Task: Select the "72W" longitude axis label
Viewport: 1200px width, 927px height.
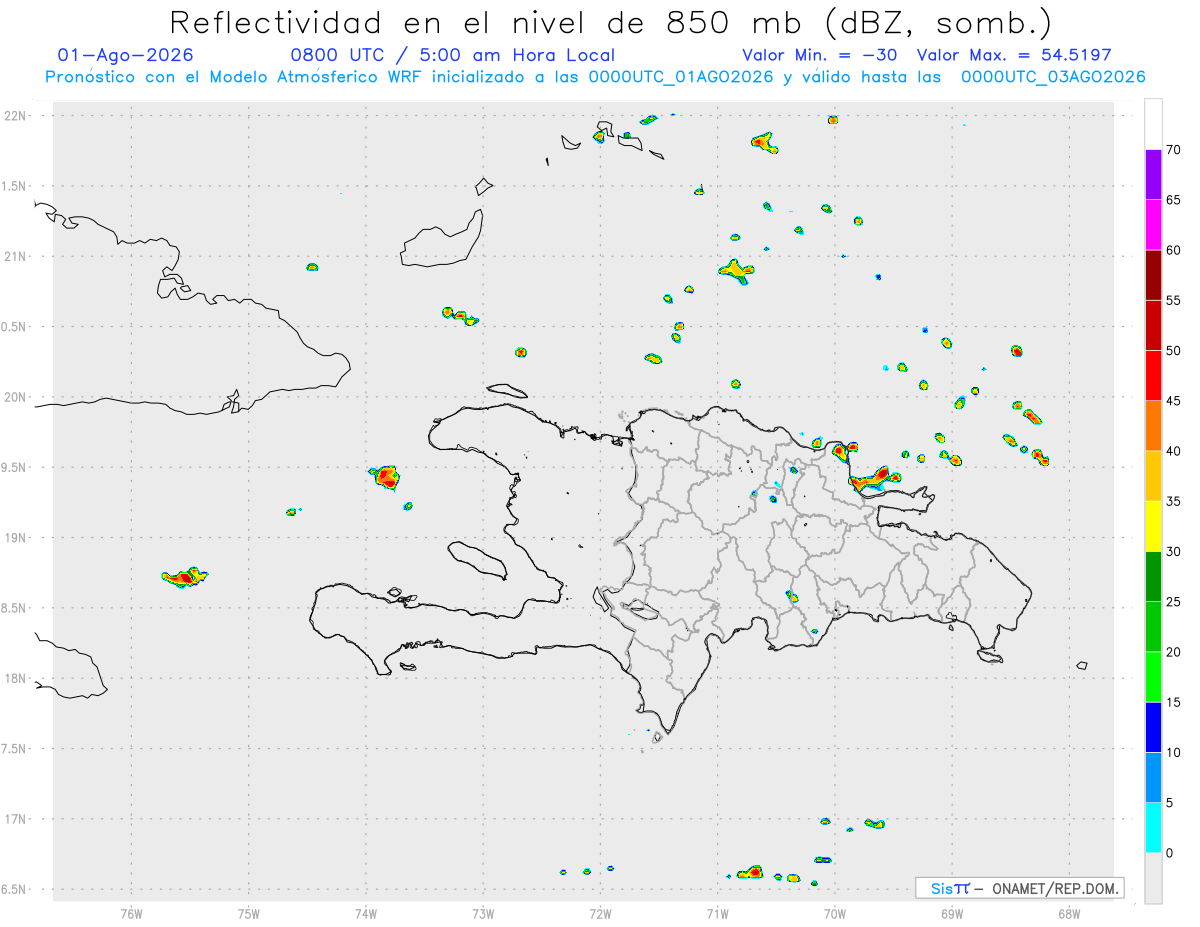Action: click(x=600, y=913)
